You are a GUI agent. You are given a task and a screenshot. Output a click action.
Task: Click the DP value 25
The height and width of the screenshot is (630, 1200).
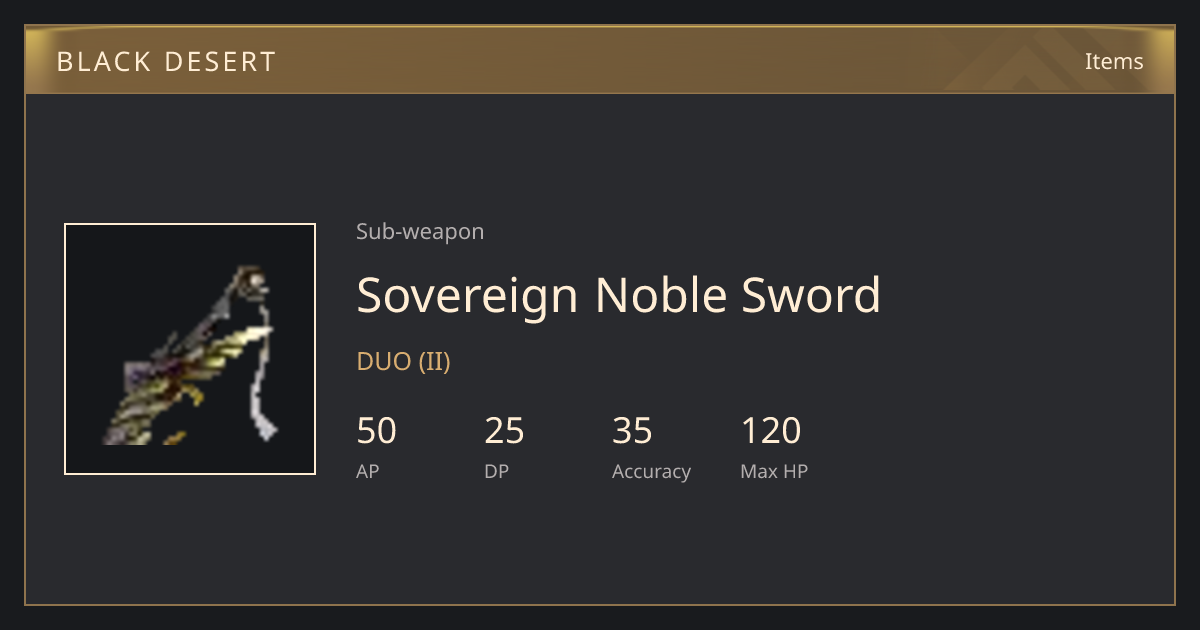point(504,431)
